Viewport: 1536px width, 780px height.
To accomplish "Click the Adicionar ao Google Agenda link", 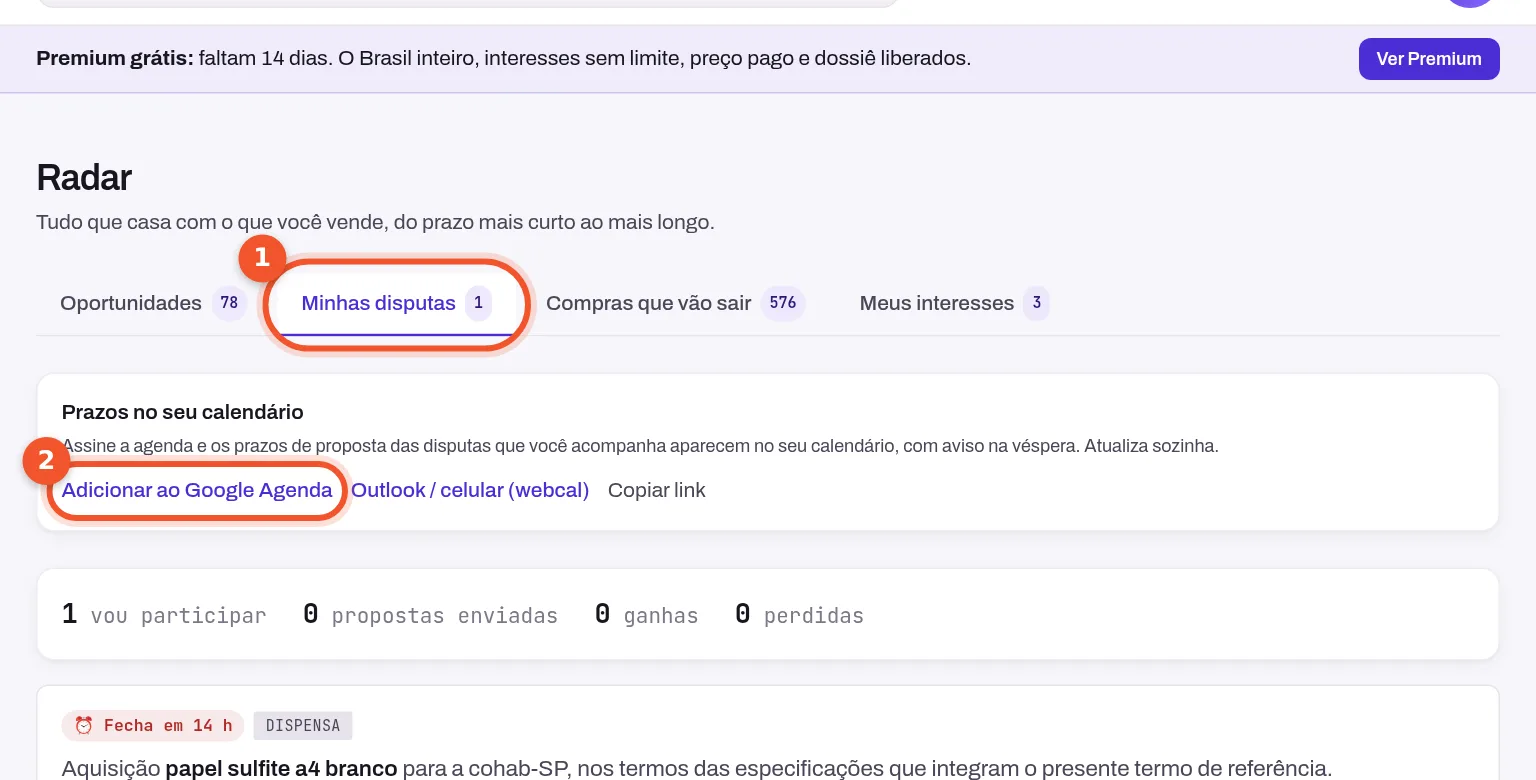I will coord(197,490).
